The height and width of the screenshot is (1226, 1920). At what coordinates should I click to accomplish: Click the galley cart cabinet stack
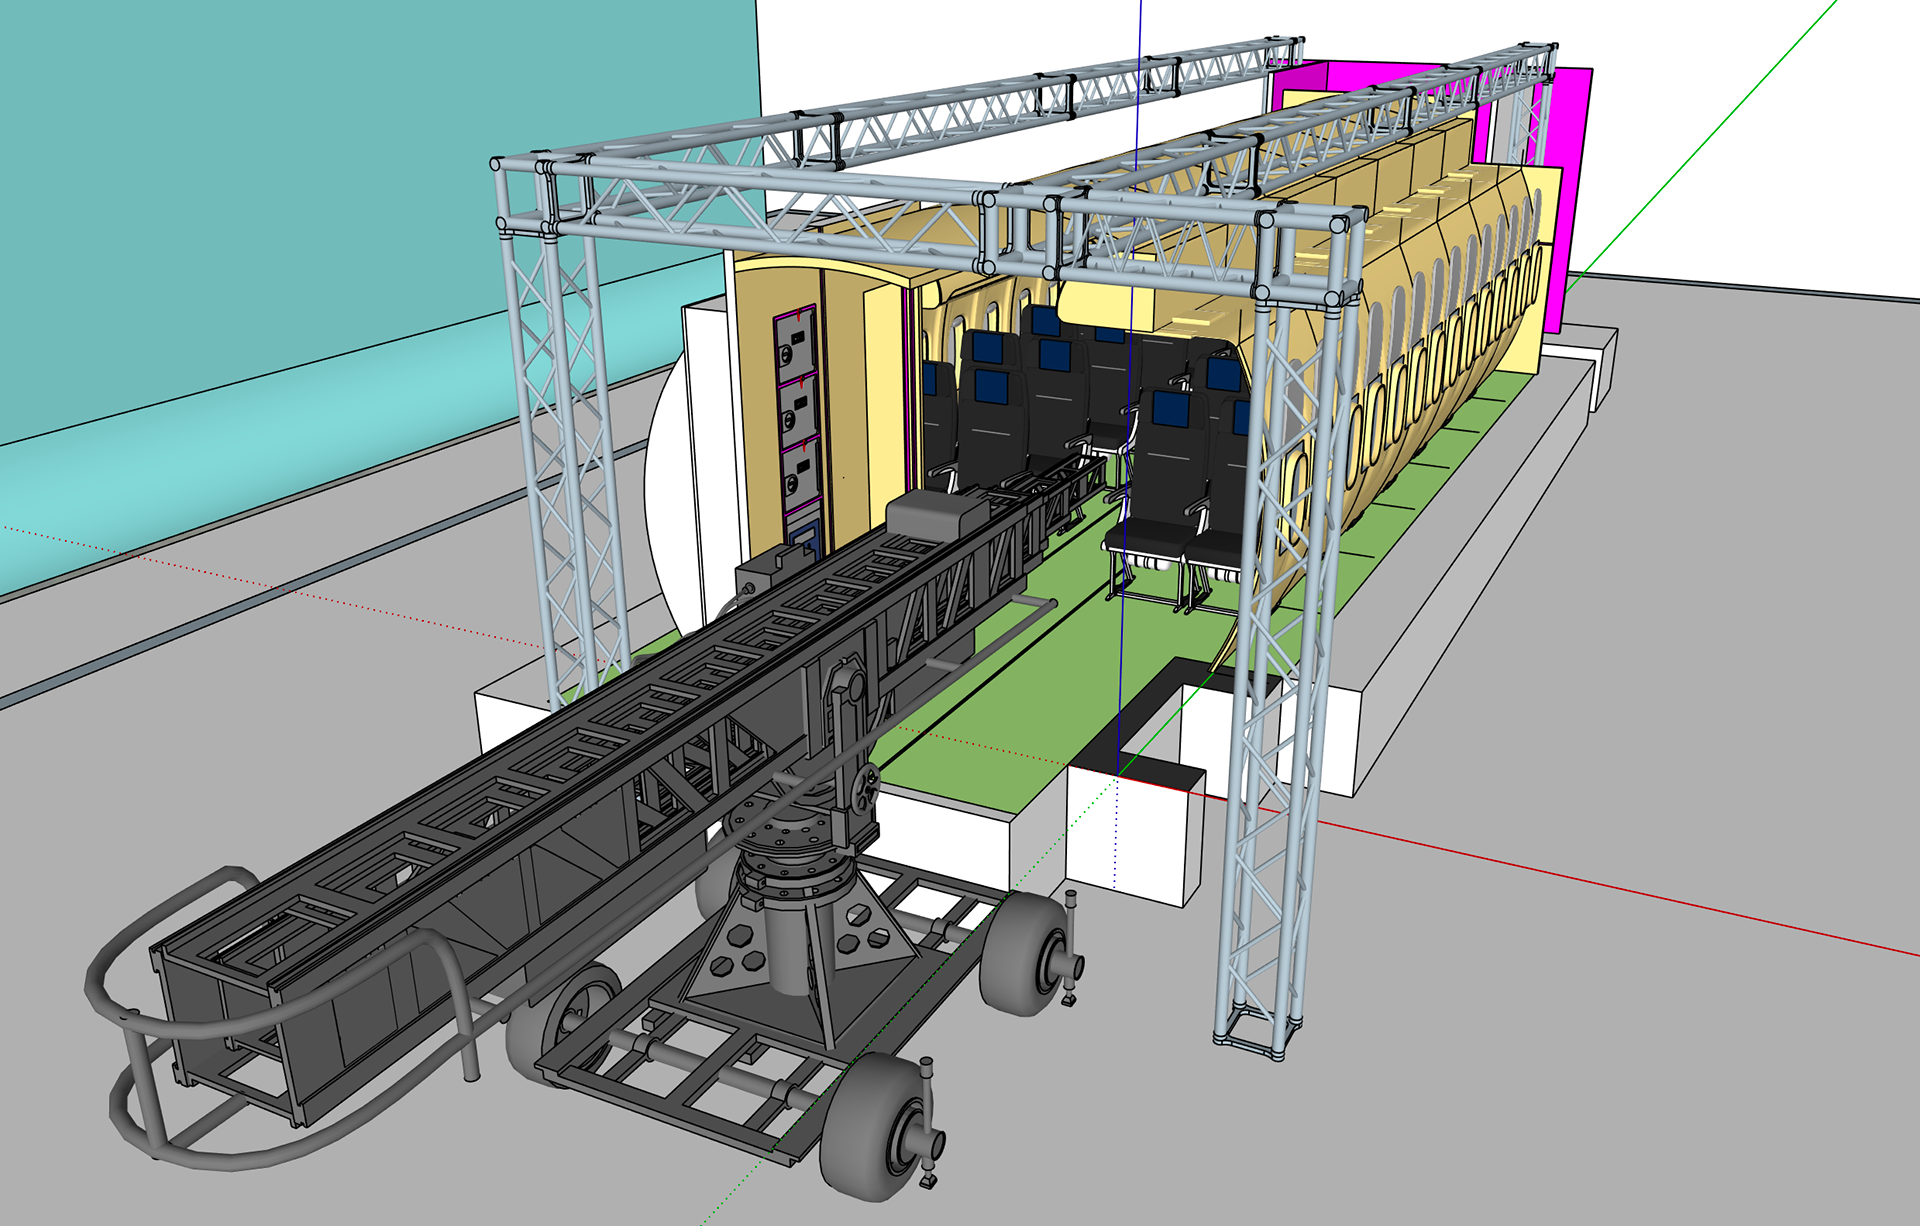[797, 420]
